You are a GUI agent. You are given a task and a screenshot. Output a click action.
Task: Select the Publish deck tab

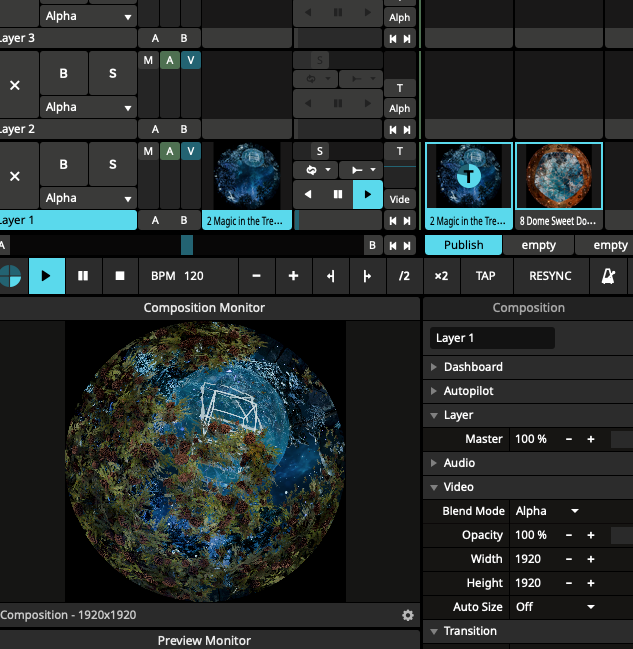coord(463,245)
